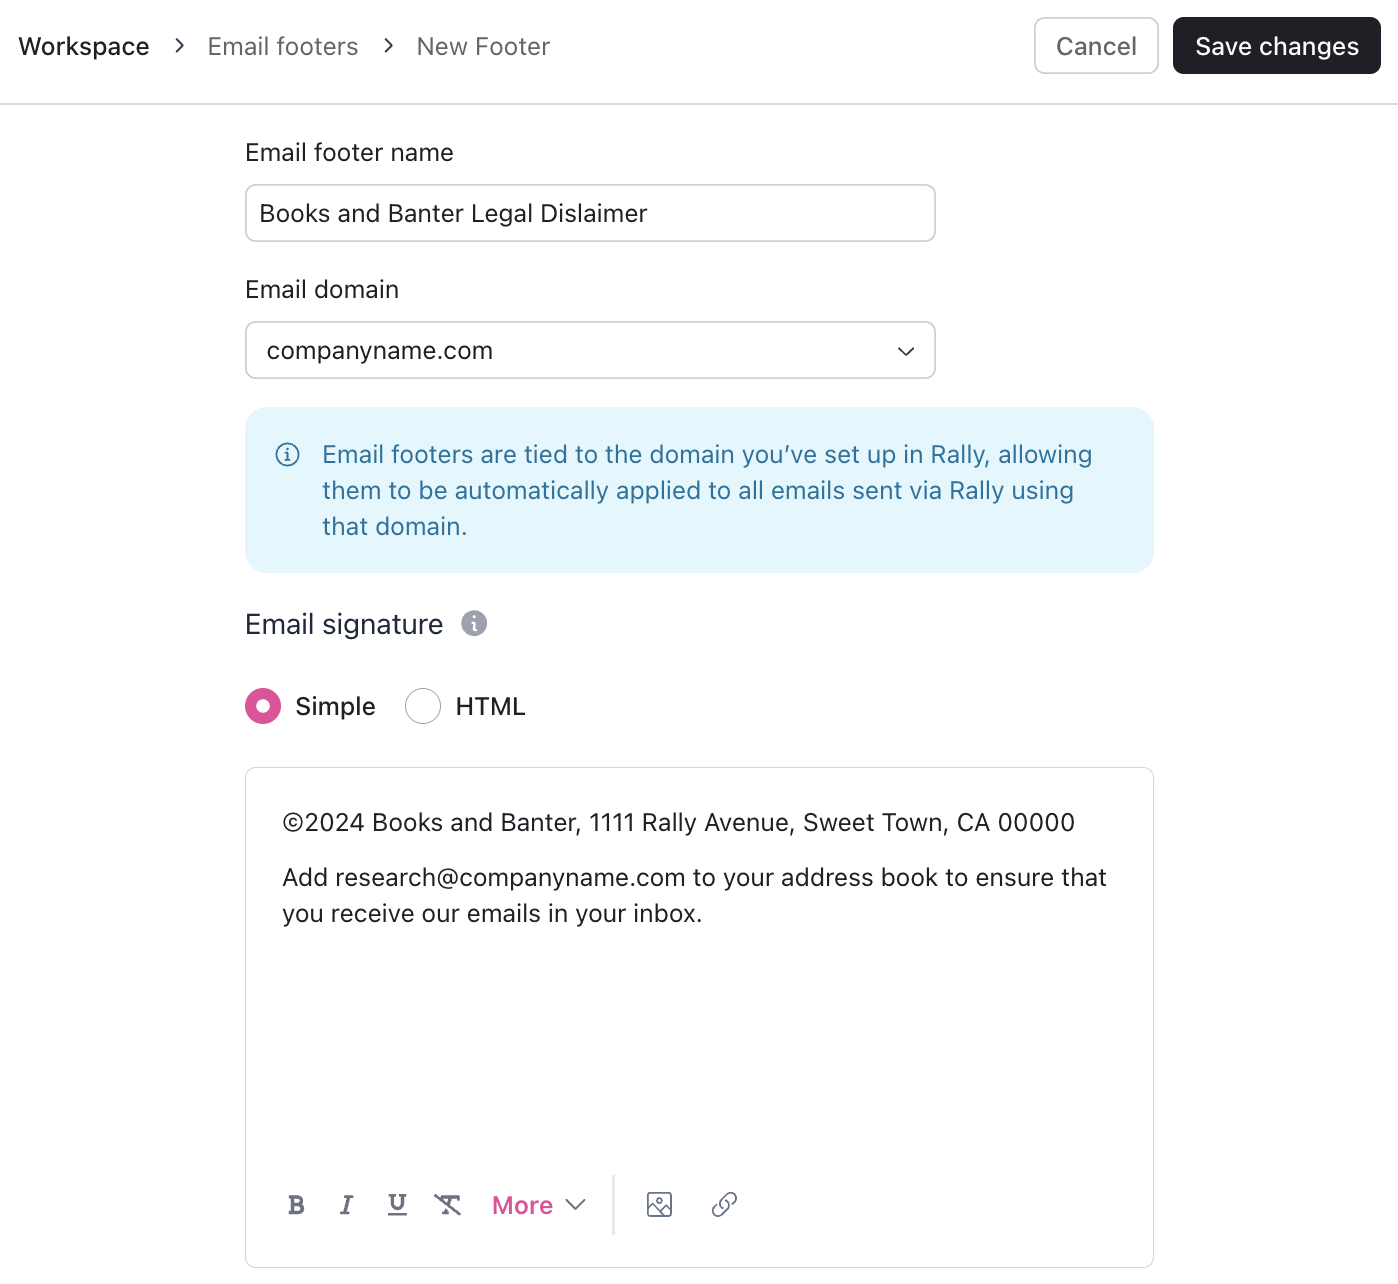Open the Email domain dropdown
The height and width of the screenshot is (1284, 1398).
tap(590, 351)
